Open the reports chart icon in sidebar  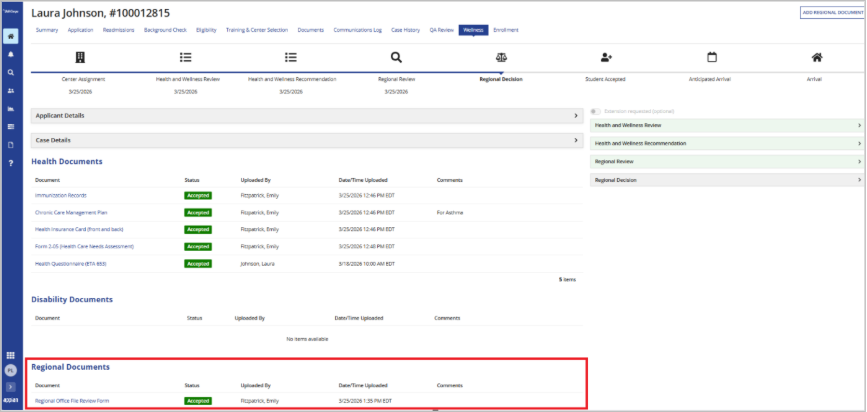(11, 109)
